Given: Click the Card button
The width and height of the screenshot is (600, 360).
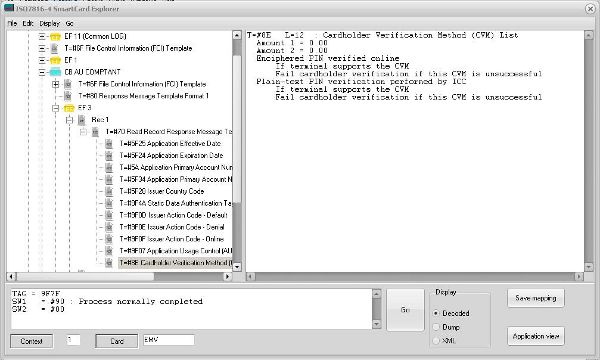Looking at the screenshot, I should point(117,341).
